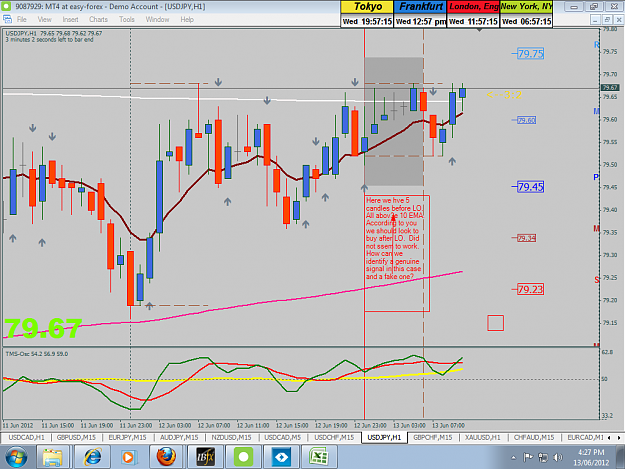
Task: Click the 12 Jun 23:00 time axis label
Action: tap(370, 425)
